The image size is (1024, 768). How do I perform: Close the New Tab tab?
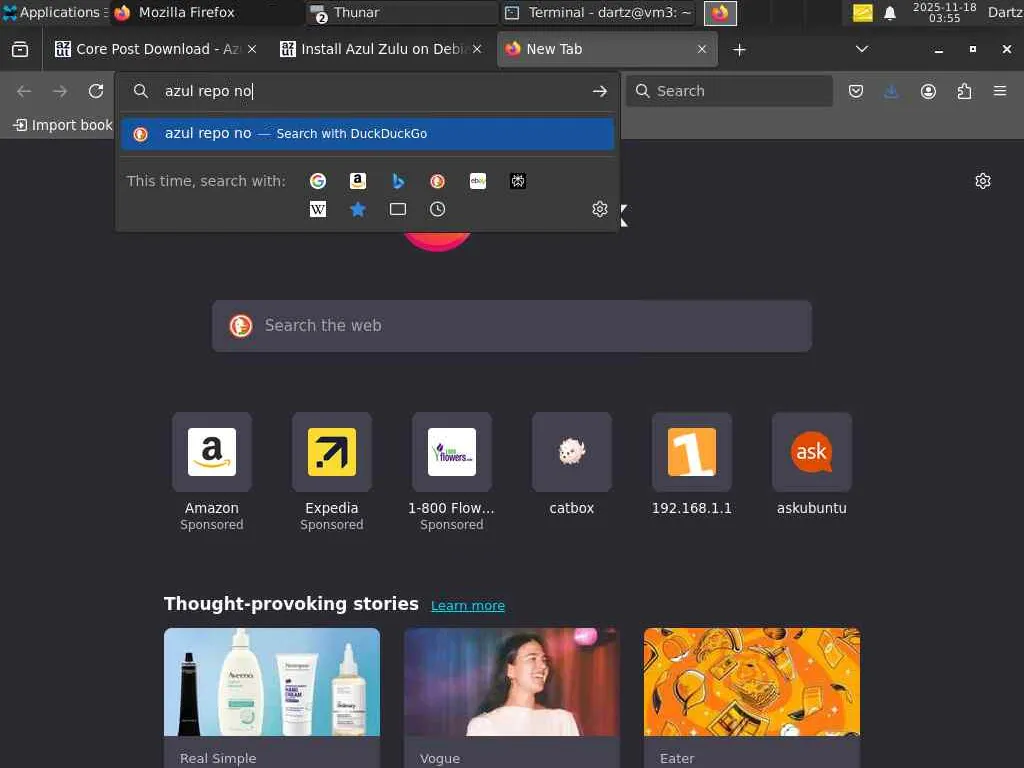702,50
